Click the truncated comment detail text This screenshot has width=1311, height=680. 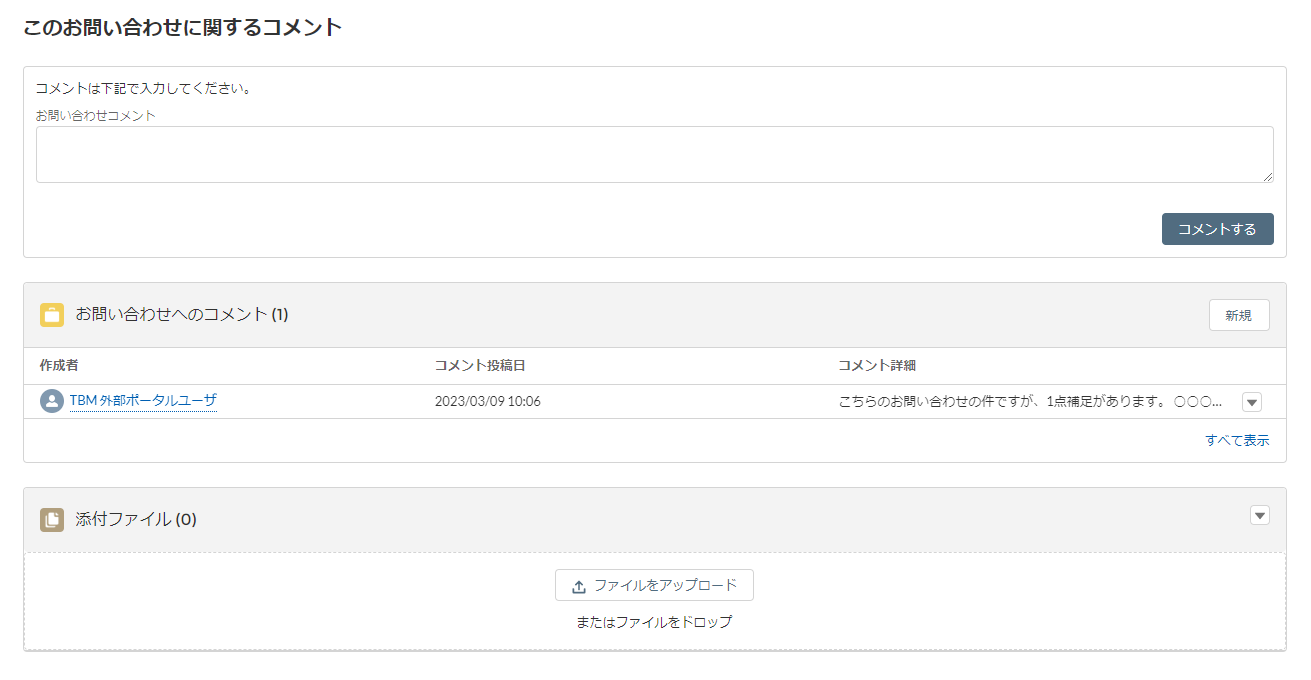[1030, 402]
